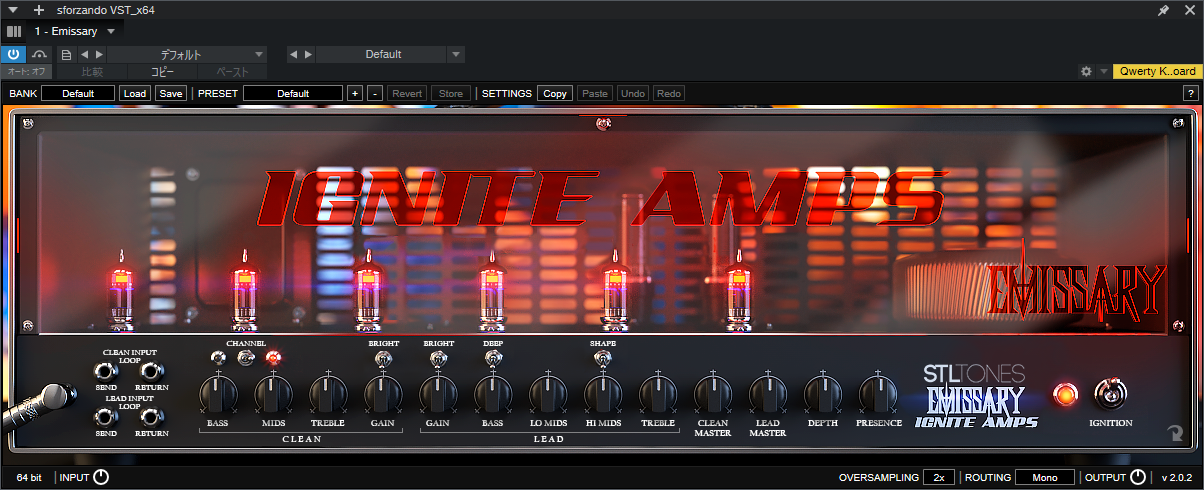Open the 1 - Emissary plugin dropdown

click(x=75, y=31)
